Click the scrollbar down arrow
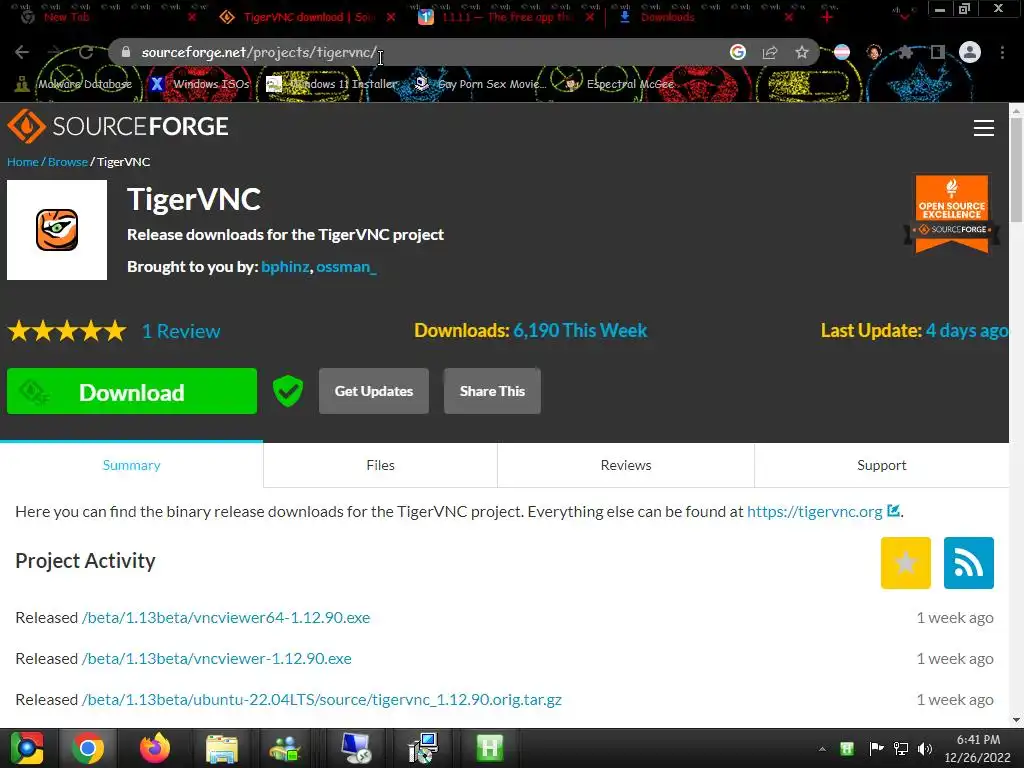 point(1017,720)
